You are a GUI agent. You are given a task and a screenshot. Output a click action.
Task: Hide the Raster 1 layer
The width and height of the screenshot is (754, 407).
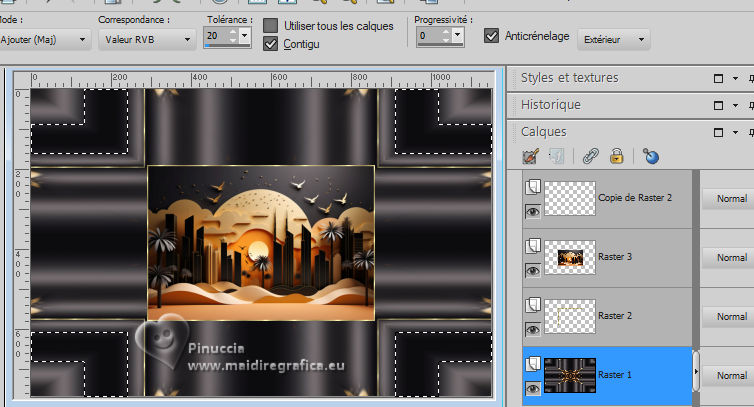(532, 389)
